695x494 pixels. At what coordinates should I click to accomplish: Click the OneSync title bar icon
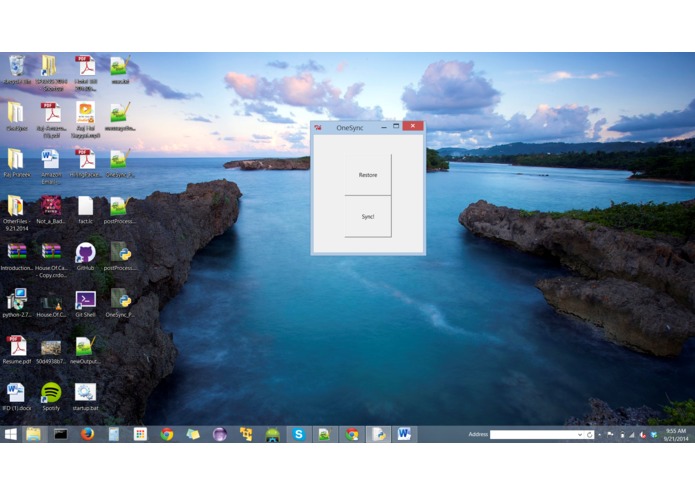point(318,128)
